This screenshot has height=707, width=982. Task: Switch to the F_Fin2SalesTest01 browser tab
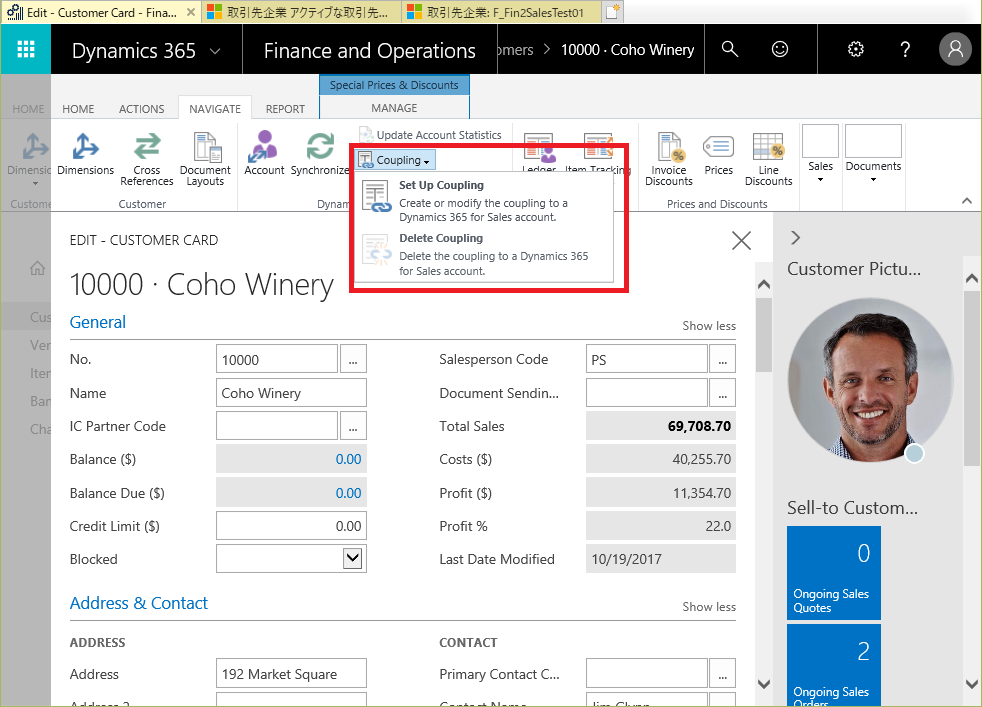[x=501, y=12]
